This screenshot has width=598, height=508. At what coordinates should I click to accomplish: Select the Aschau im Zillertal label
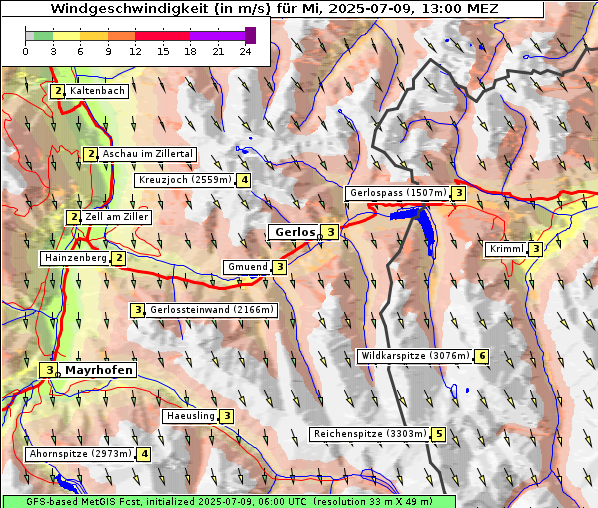click(148, 154)
